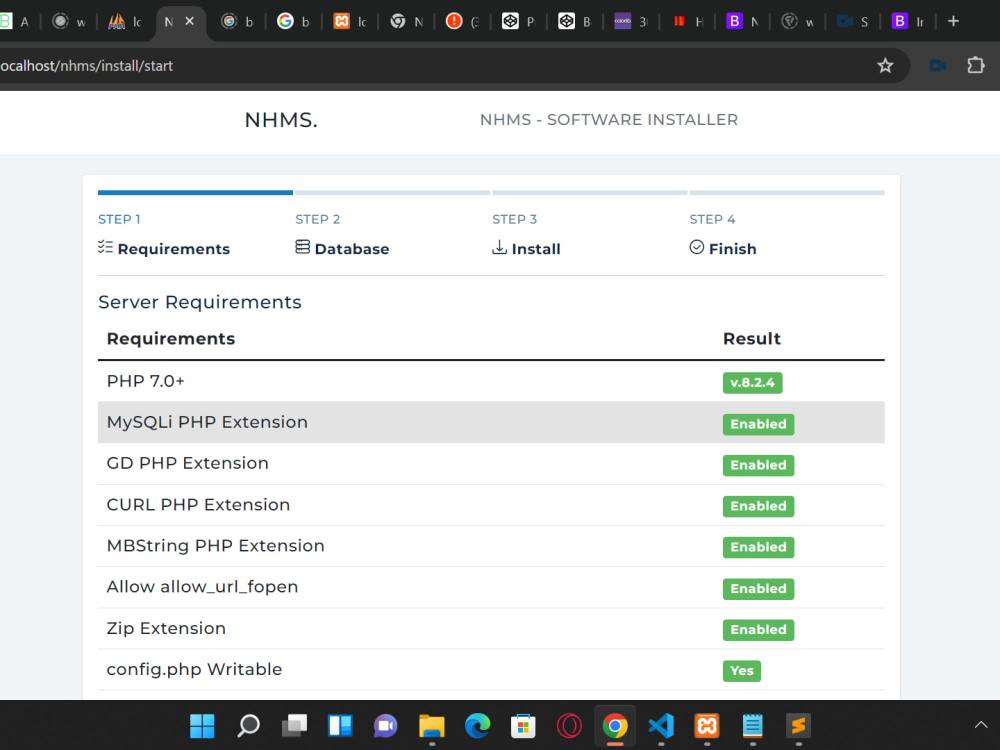The width and height of the screenshot is (1000, 750).
Task: Click the Google Chrome taskbar icon
Action: coord(615,726)
